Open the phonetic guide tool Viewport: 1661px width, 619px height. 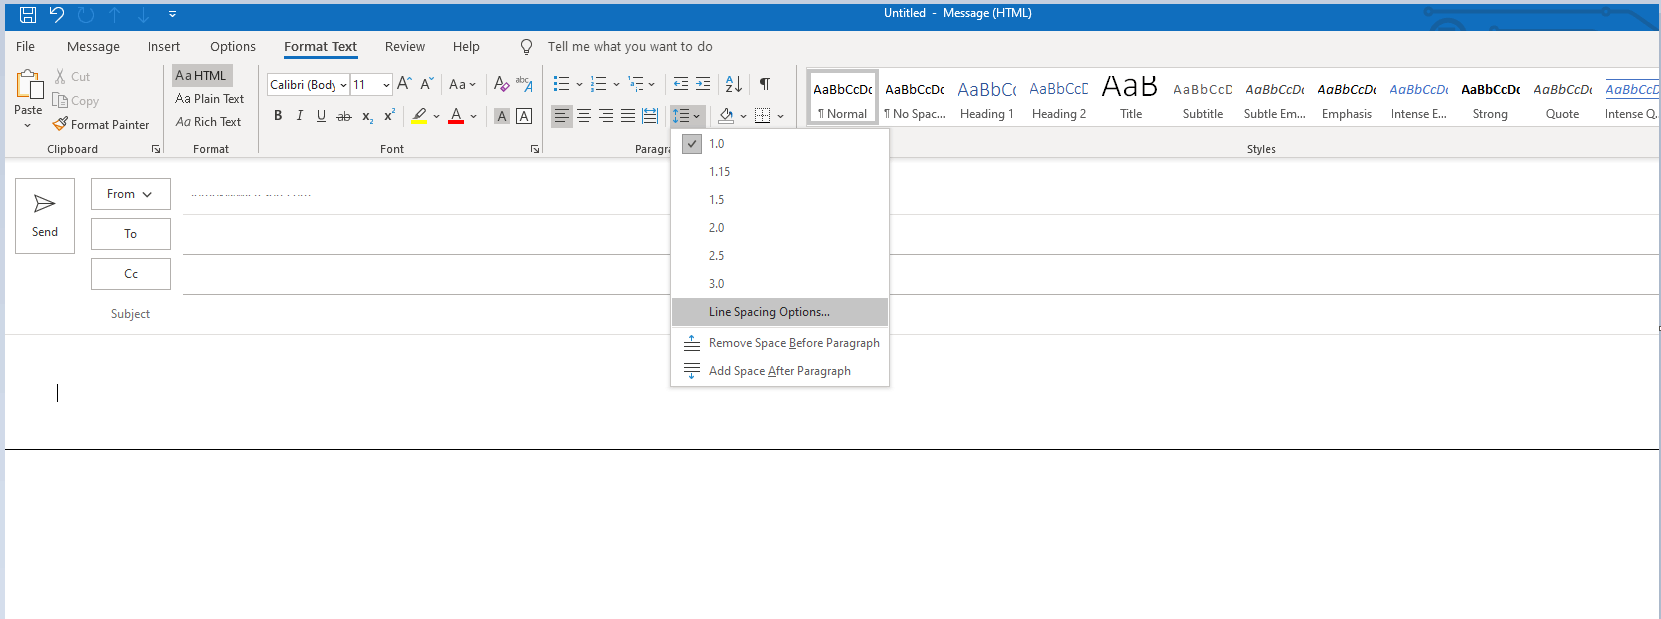coord(524,84)
